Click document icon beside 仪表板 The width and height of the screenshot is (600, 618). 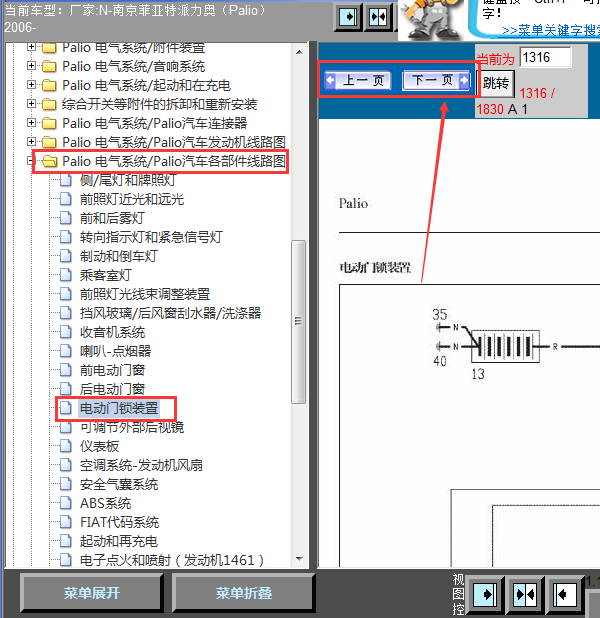click(x=65, y=446)
